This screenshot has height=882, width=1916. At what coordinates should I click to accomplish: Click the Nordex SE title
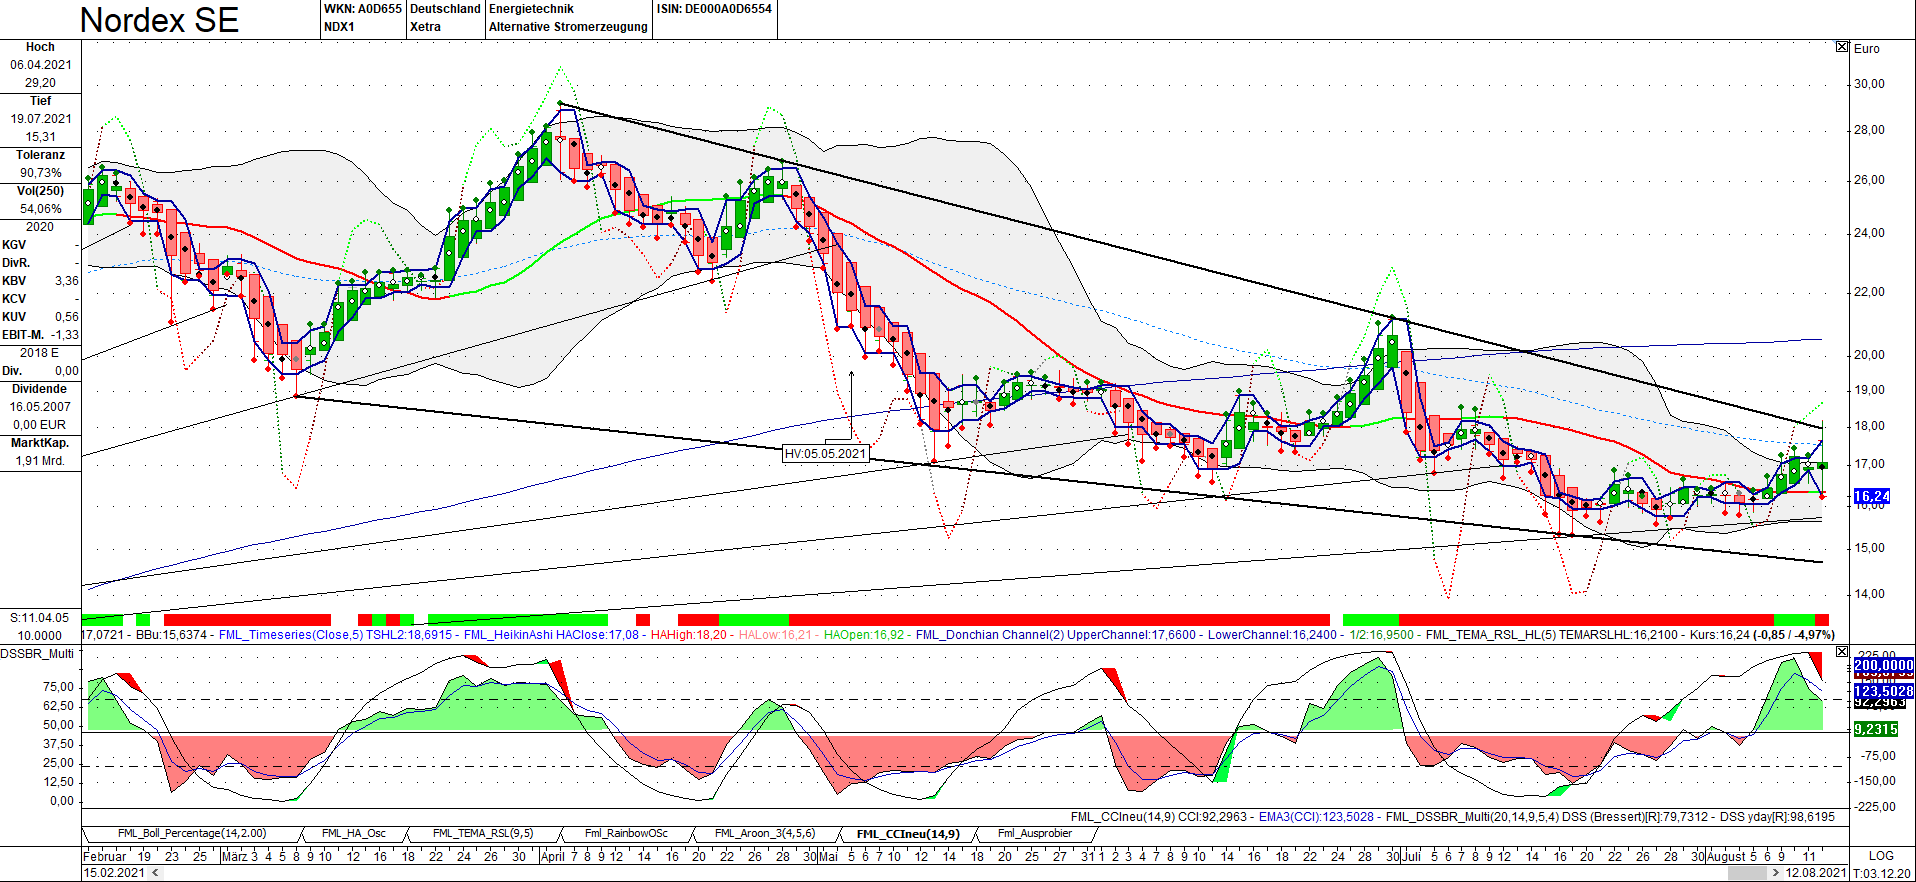tap(159, 20)
